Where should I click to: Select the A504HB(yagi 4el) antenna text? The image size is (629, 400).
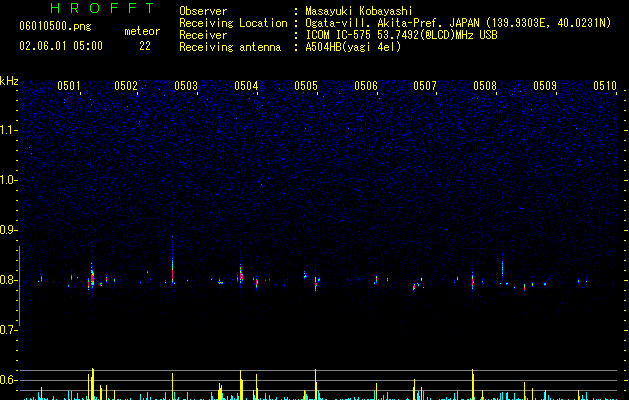pyautogui.click(x=353, y=47)
